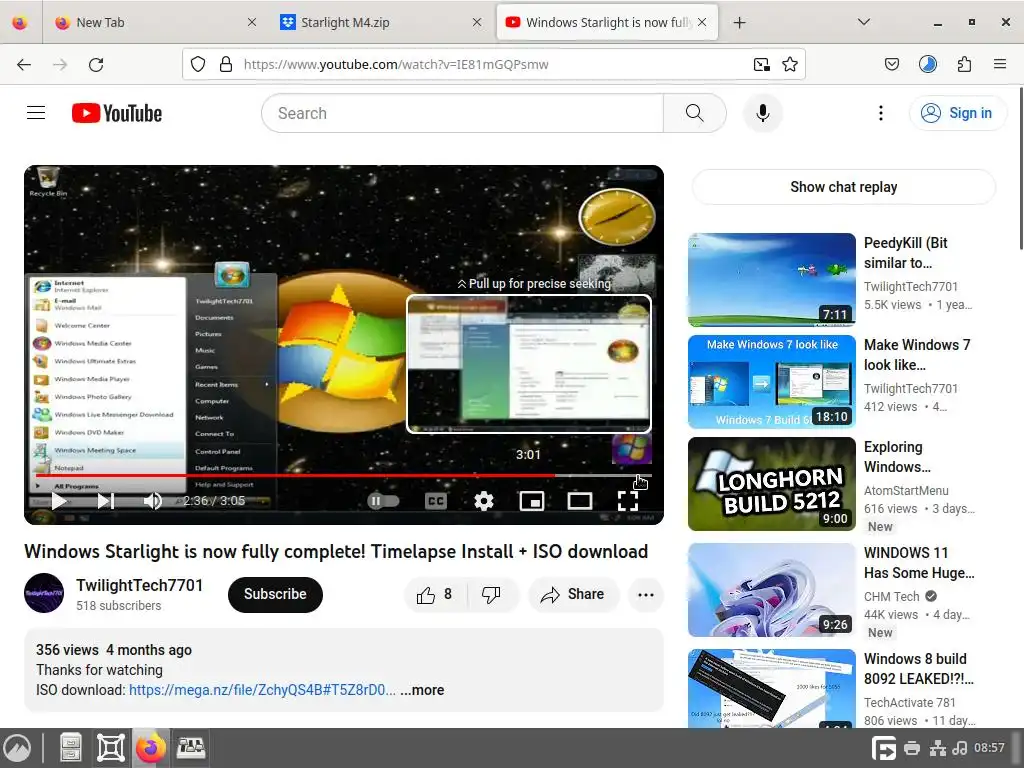
Task: Go forward one page
Action: tap(60, 64)
